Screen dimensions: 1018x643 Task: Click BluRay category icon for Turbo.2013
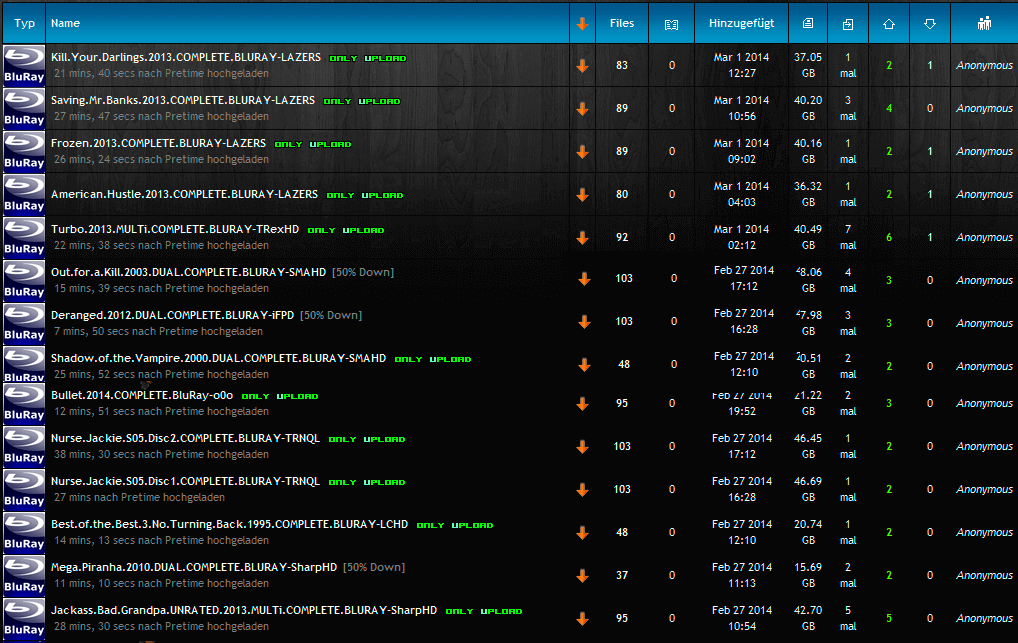(24, 237)
